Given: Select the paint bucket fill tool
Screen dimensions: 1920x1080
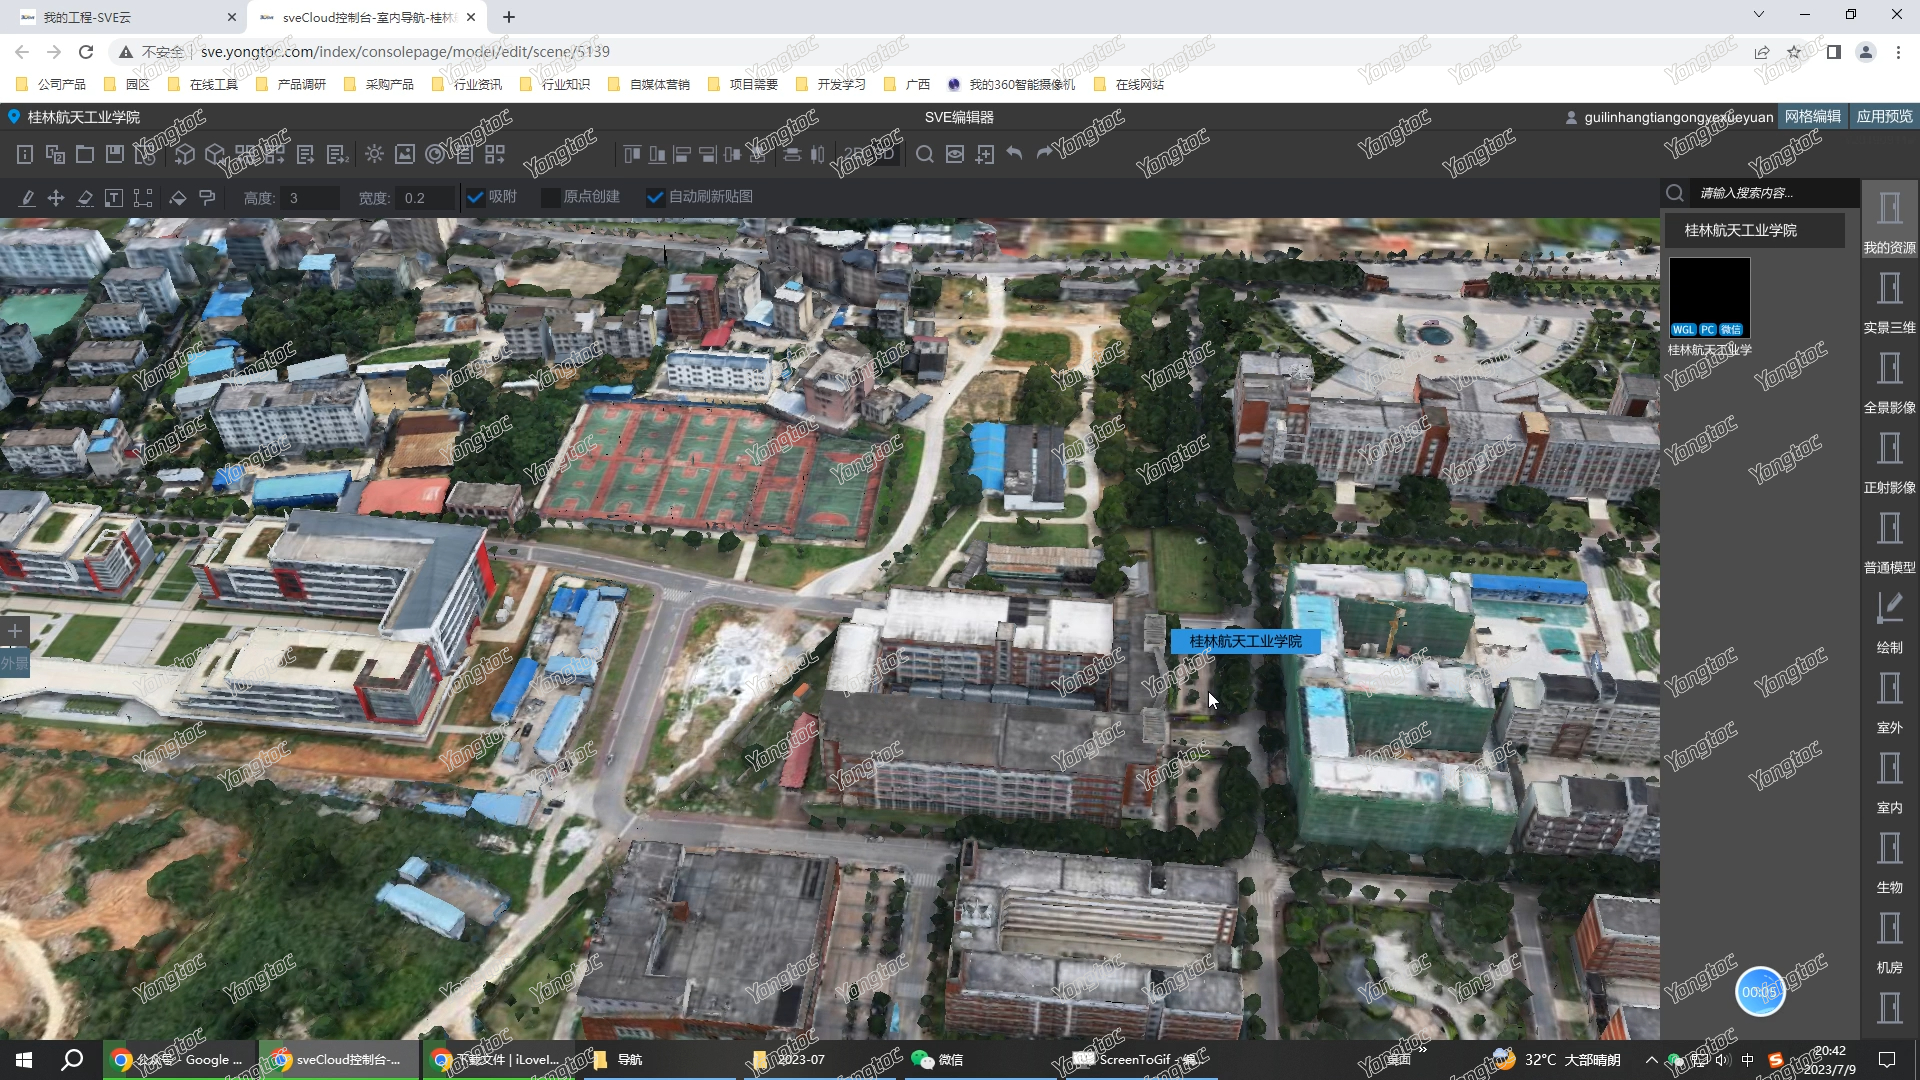Looking at the screenshot, I should 178,198.
